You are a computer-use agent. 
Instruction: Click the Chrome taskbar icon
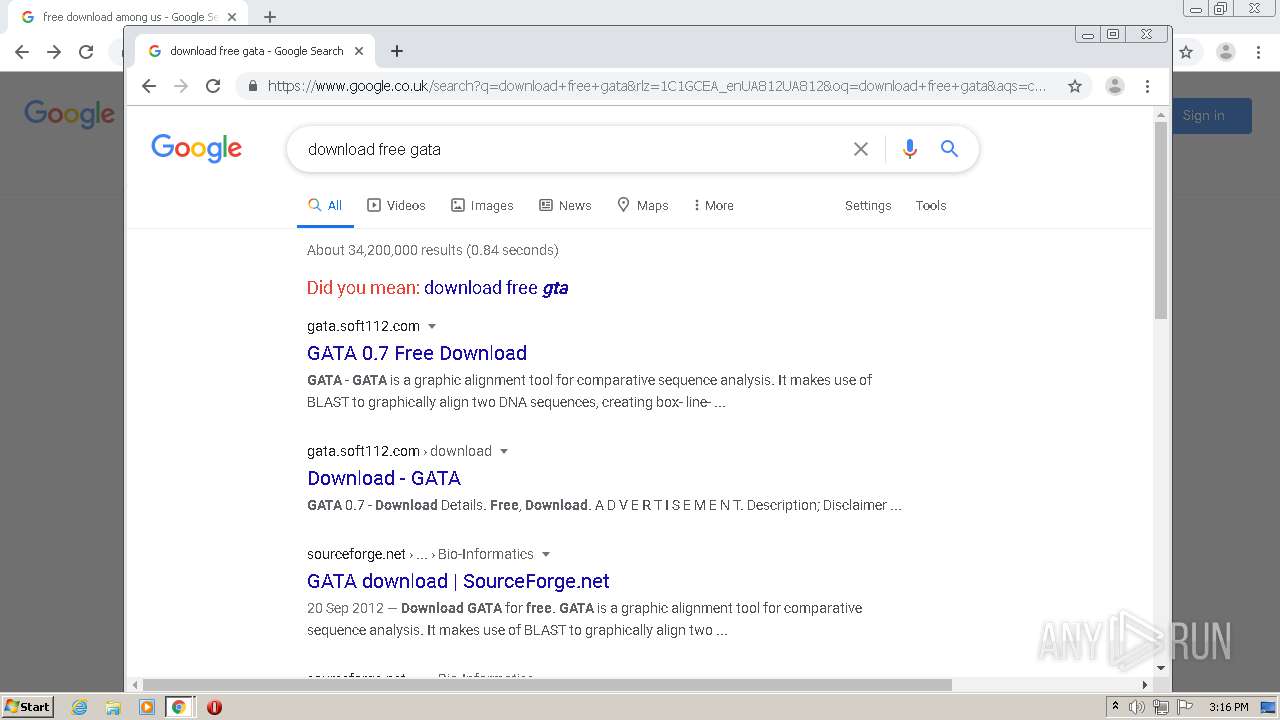(x=179, y=707)
